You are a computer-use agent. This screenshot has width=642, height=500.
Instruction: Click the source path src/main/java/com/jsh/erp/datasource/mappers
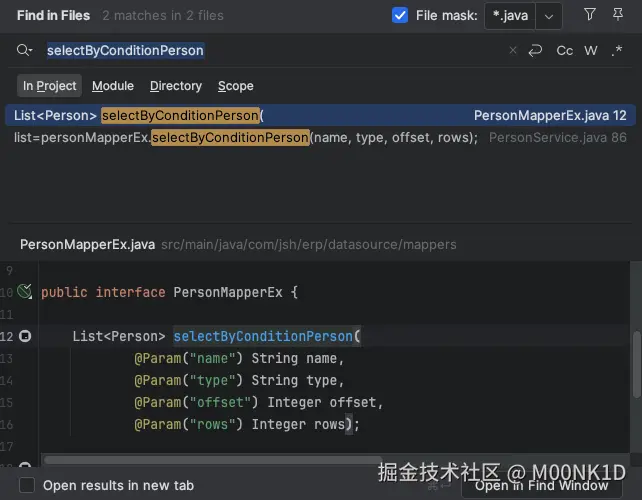(309, 244)
